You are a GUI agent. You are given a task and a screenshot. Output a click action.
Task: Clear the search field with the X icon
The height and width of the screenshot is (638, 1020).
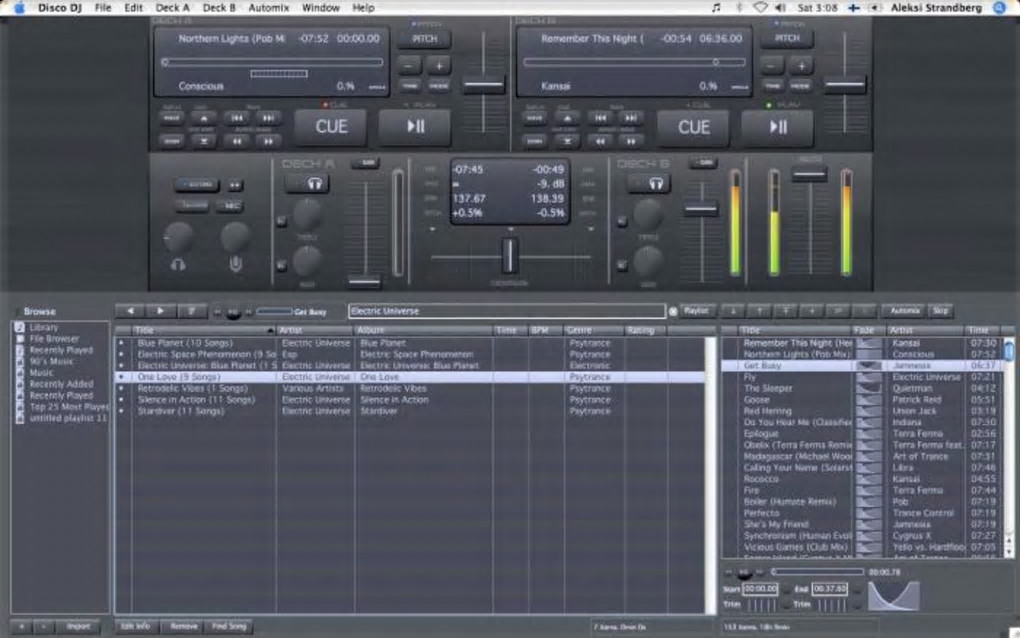click(x=672, y=311)
